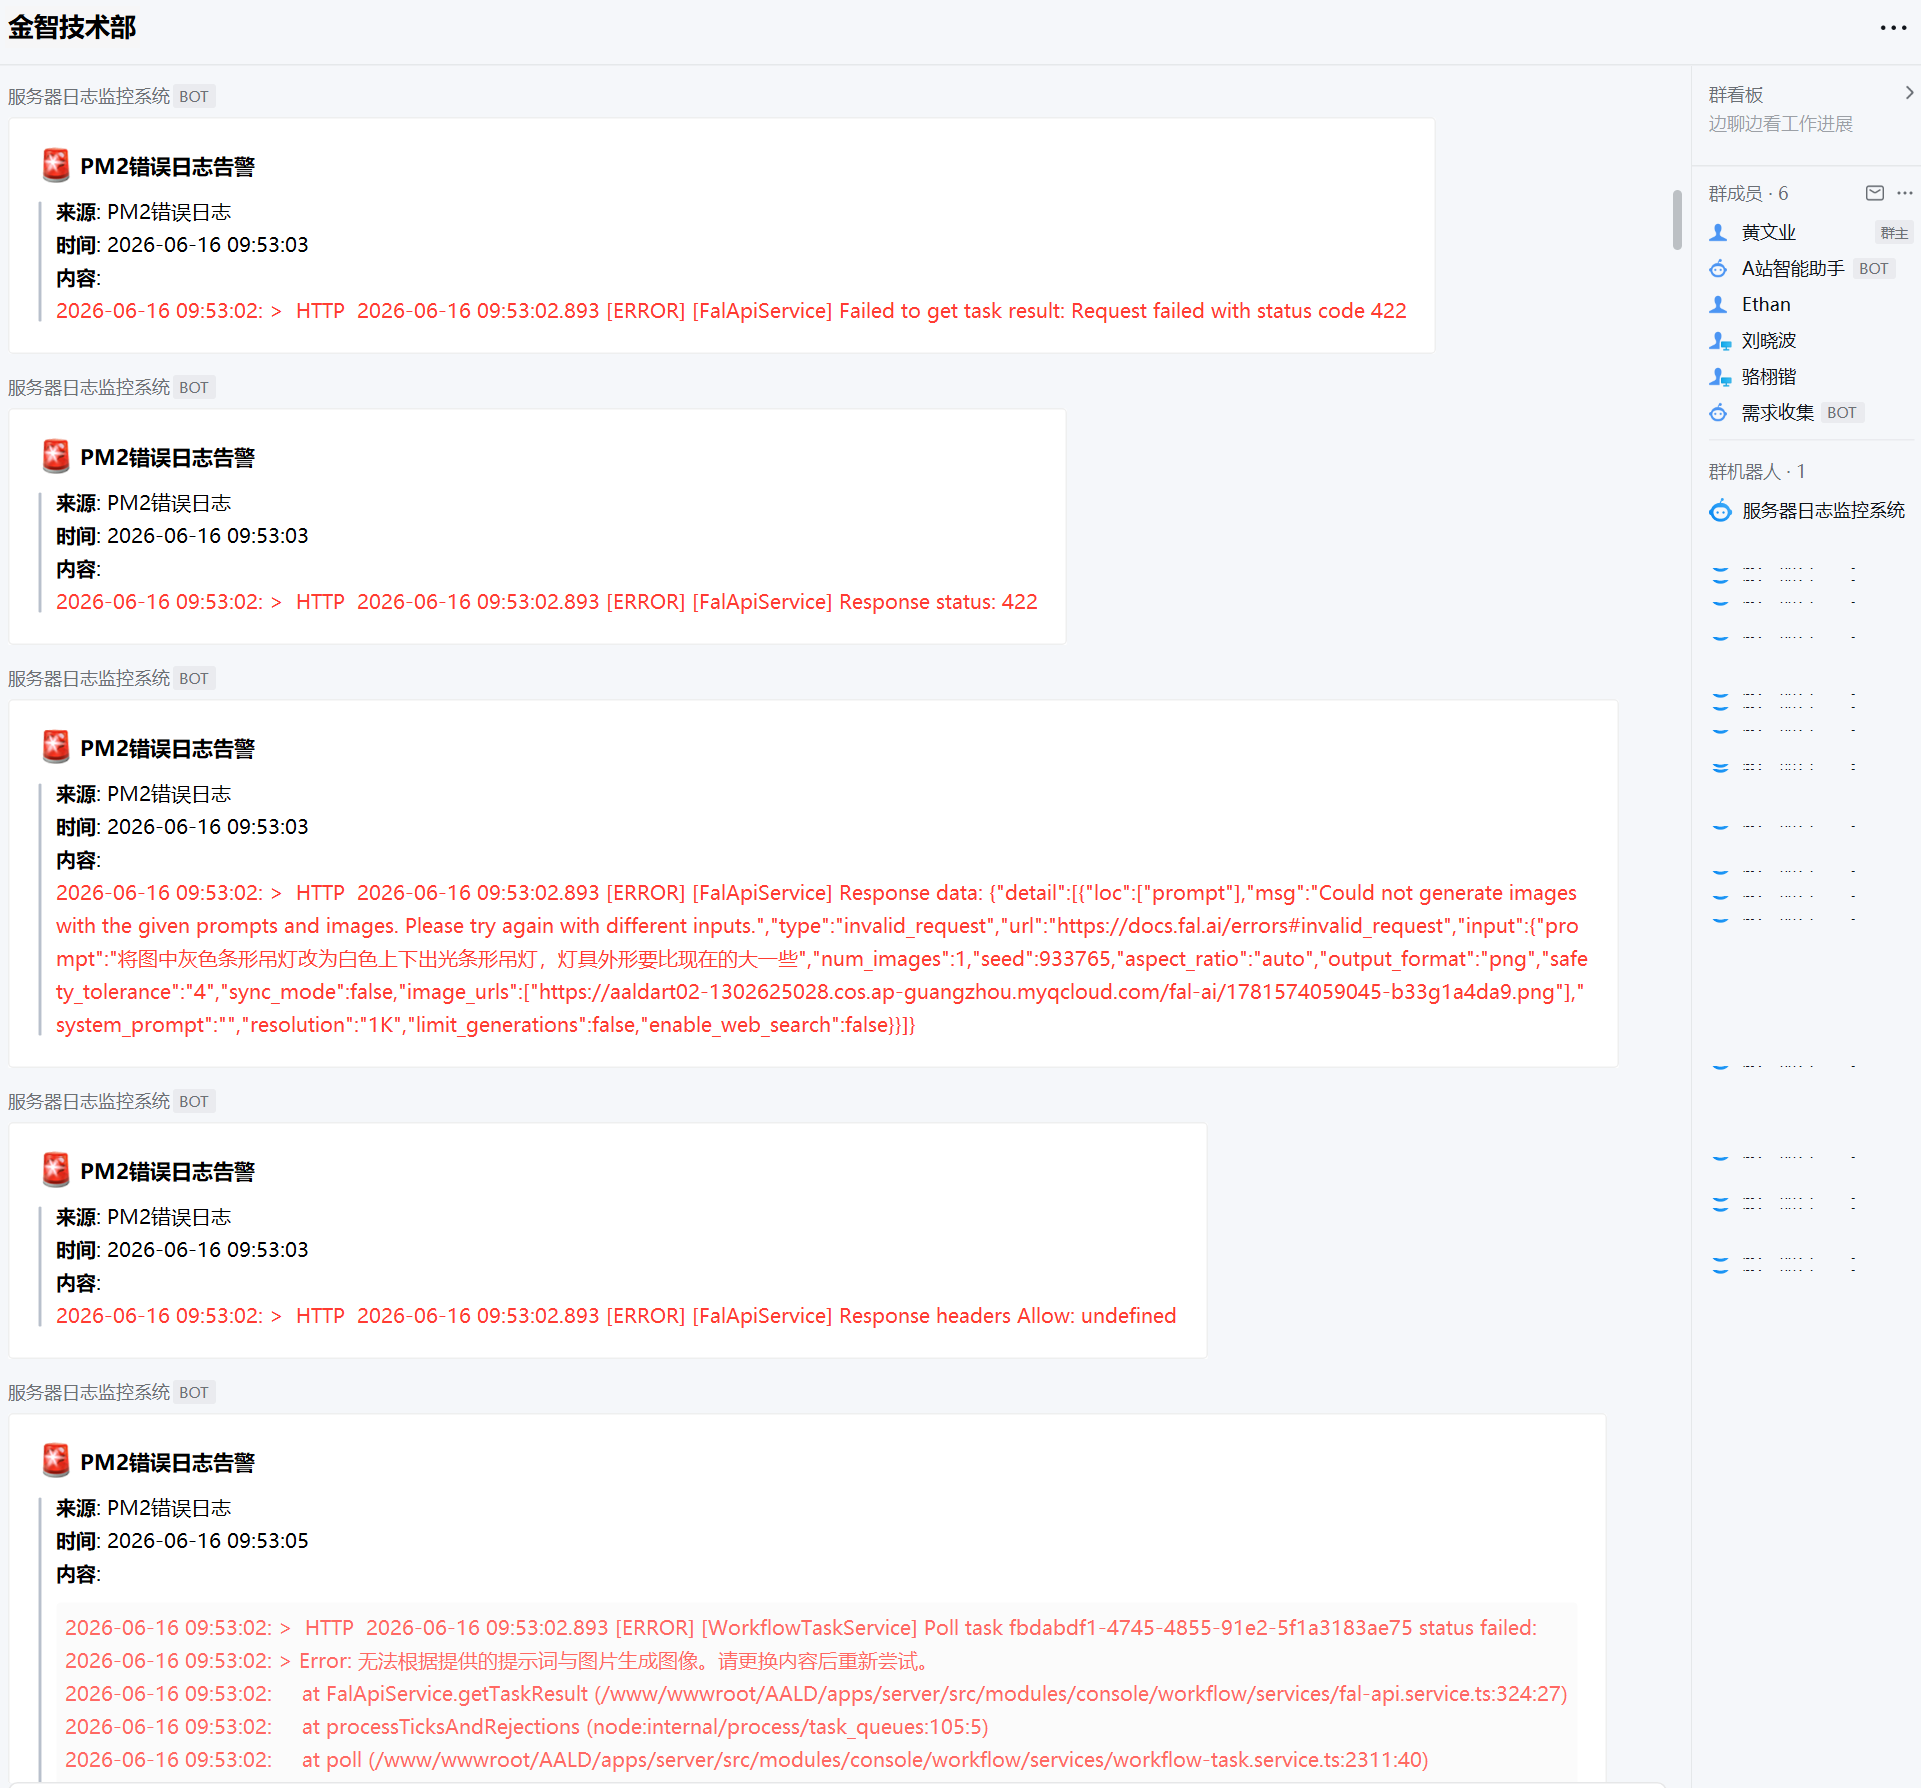1921x1788 pixels.
Task: Click the robot icon of A站智能助手
Action: coord(1719,269)
